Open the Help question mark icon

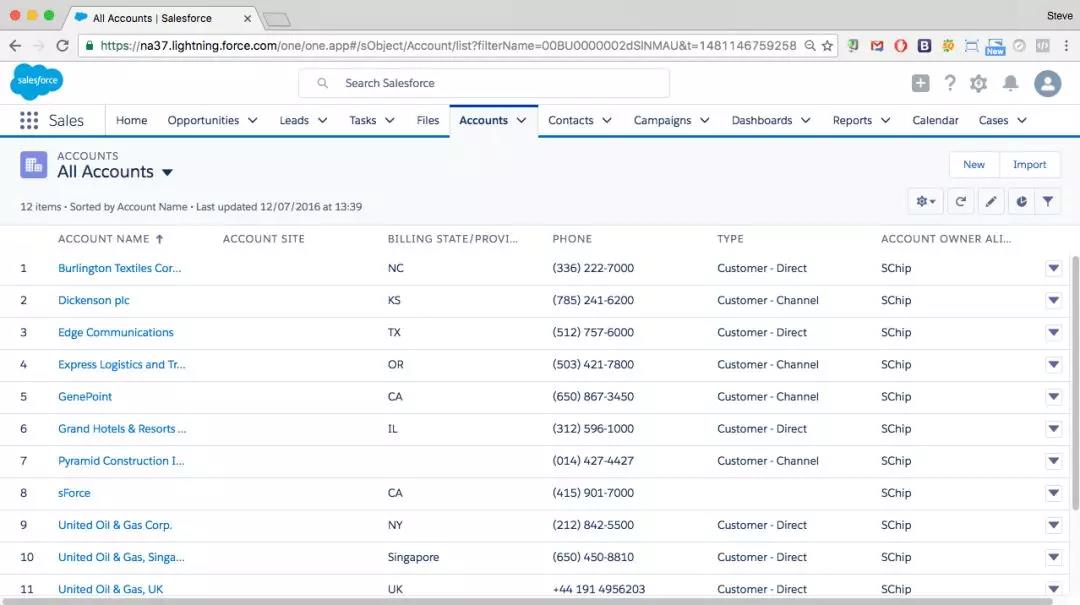949,84
